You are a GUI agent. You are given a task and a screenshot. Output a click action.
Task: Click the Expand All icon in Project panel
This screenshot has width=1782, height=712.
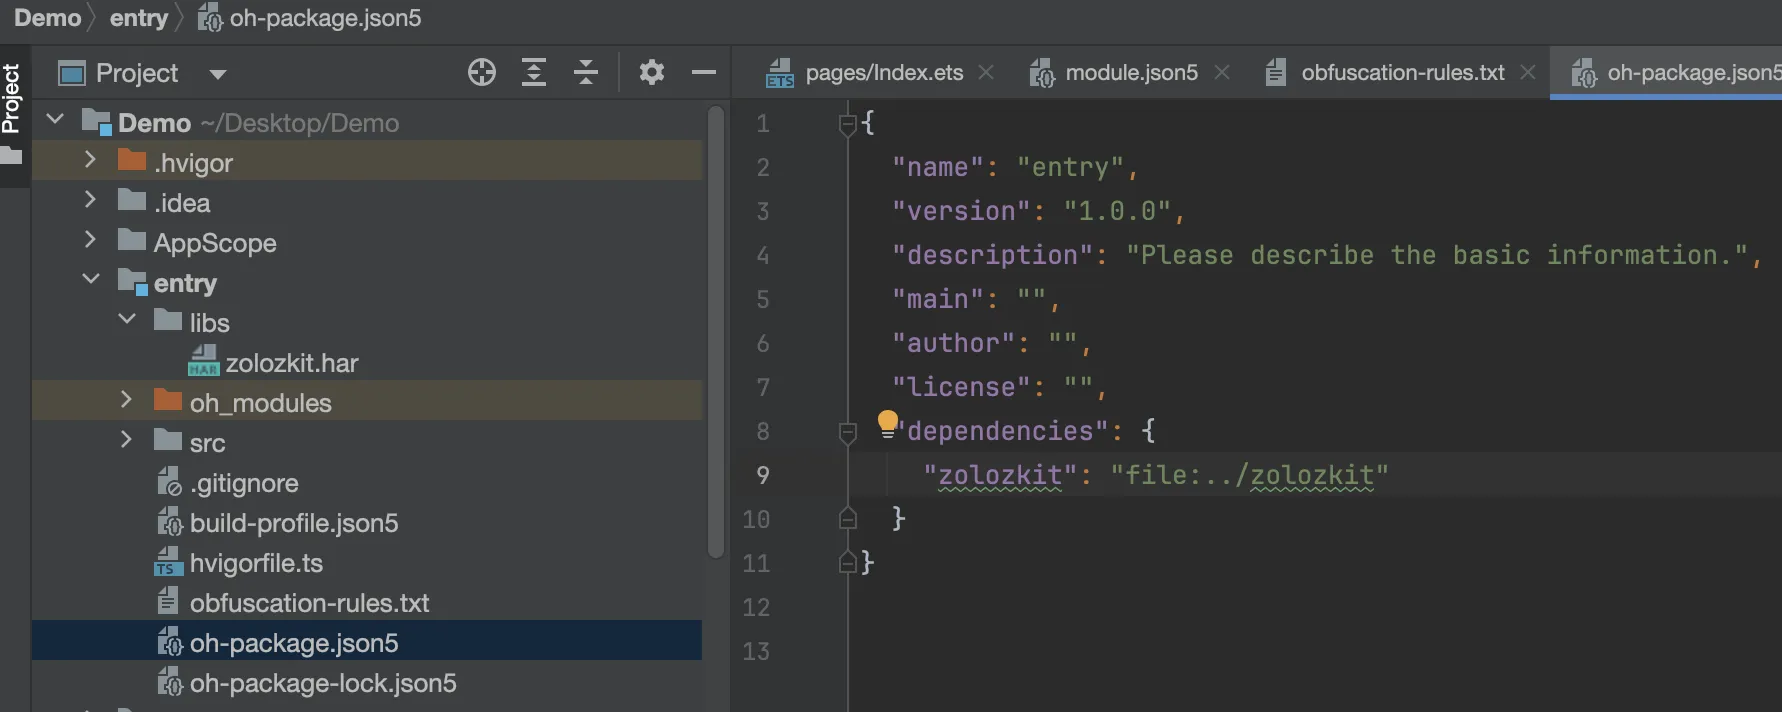534,72
